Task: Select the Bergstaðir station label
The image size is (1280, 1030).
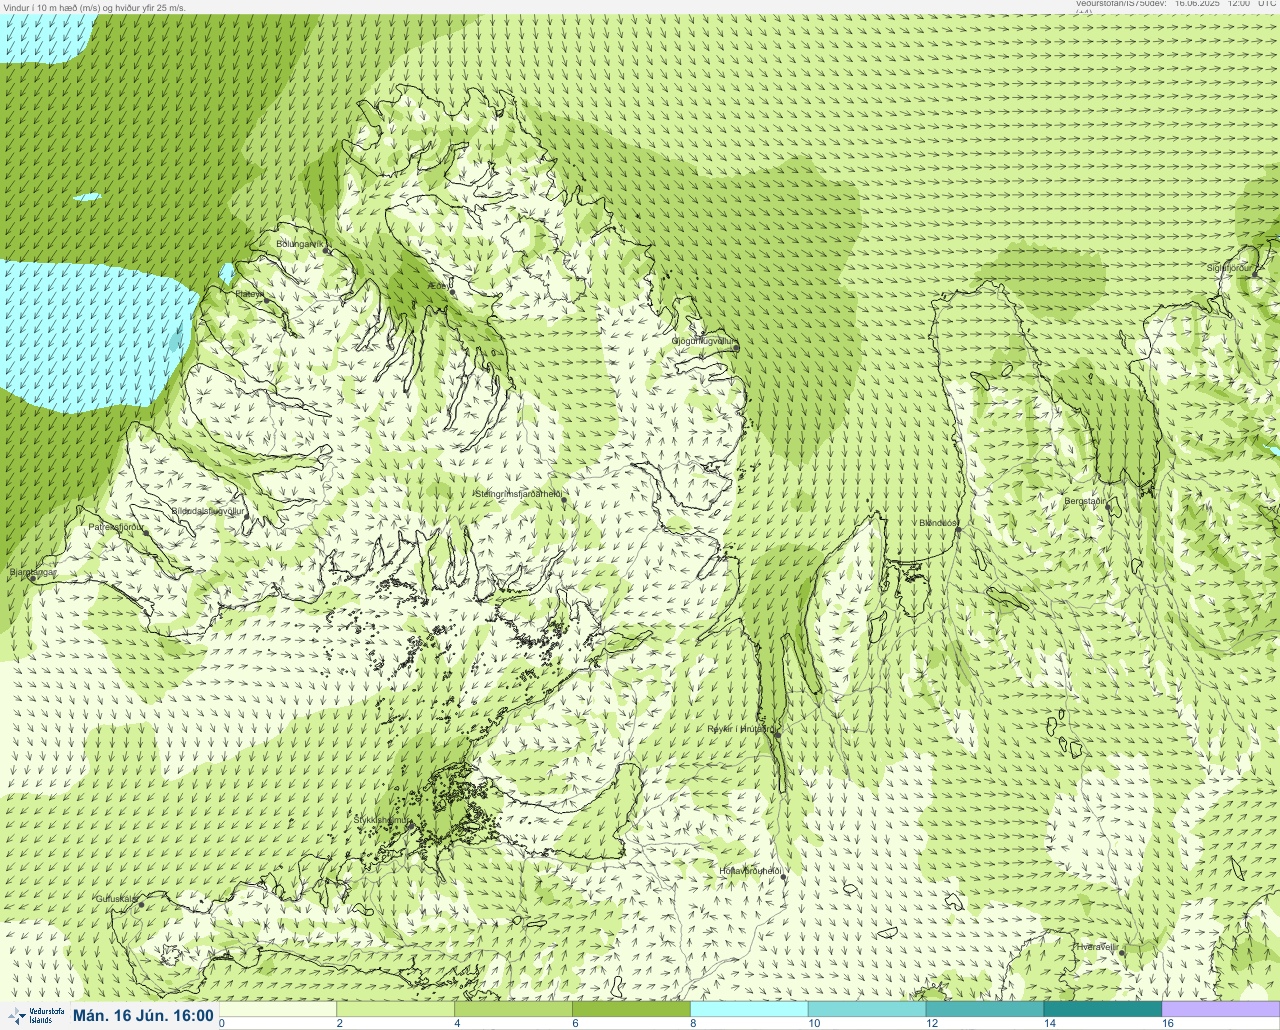Action: (1086, 501)
